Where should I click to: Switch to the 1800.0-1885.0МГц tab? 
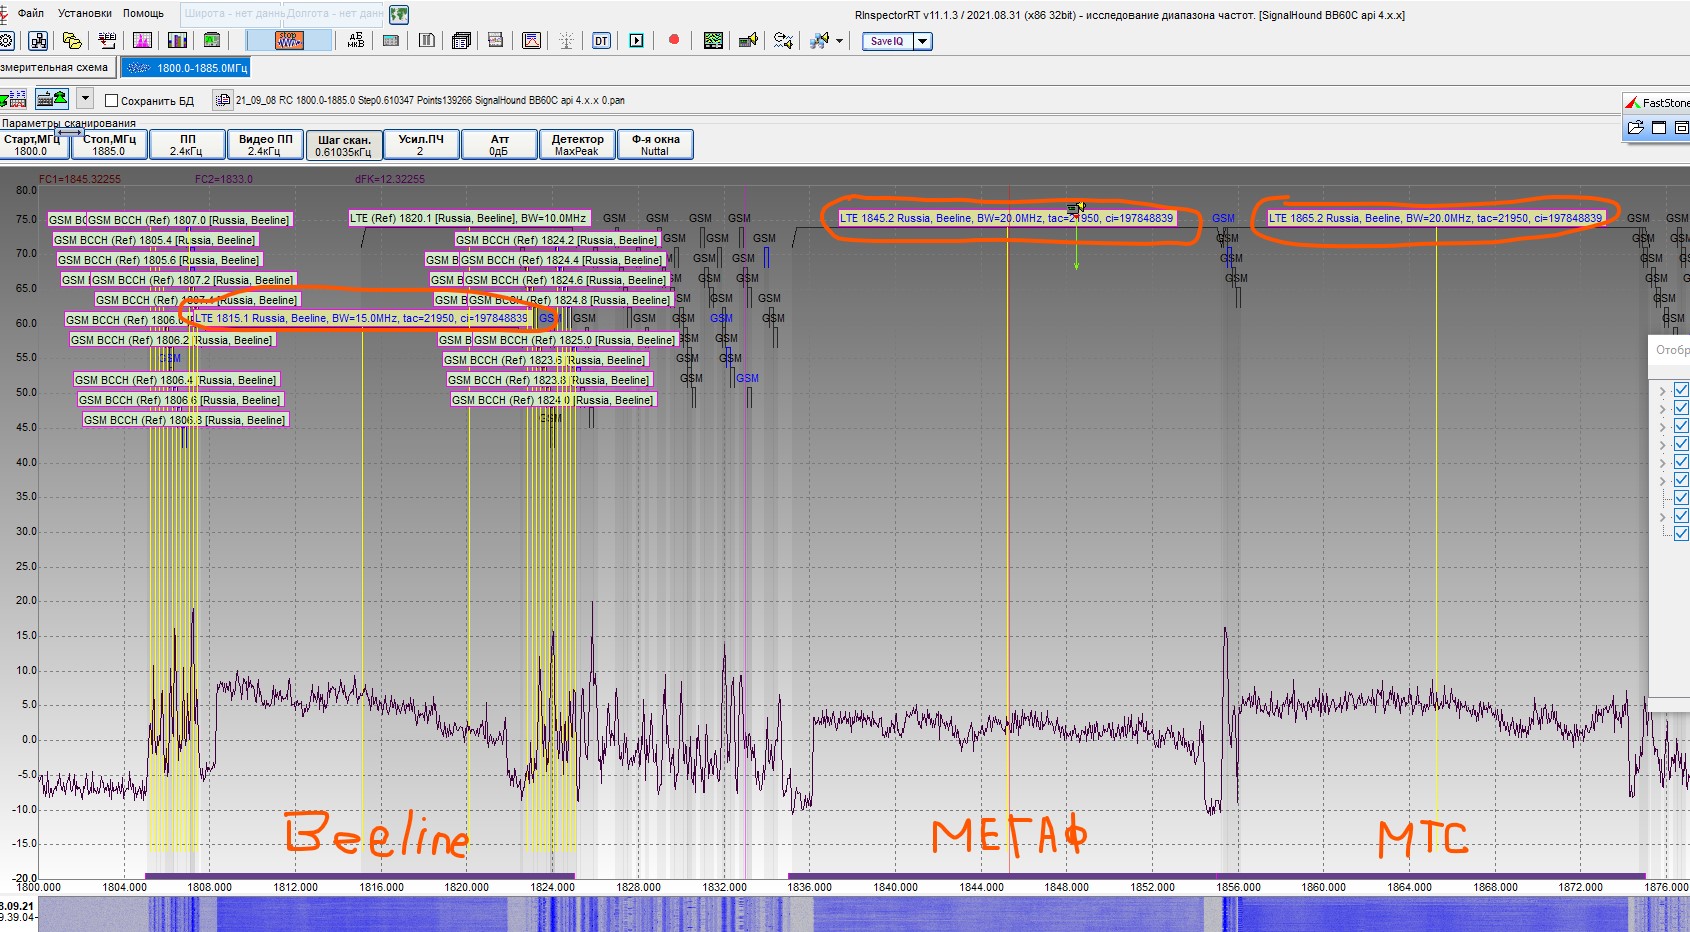coord(187,68)
